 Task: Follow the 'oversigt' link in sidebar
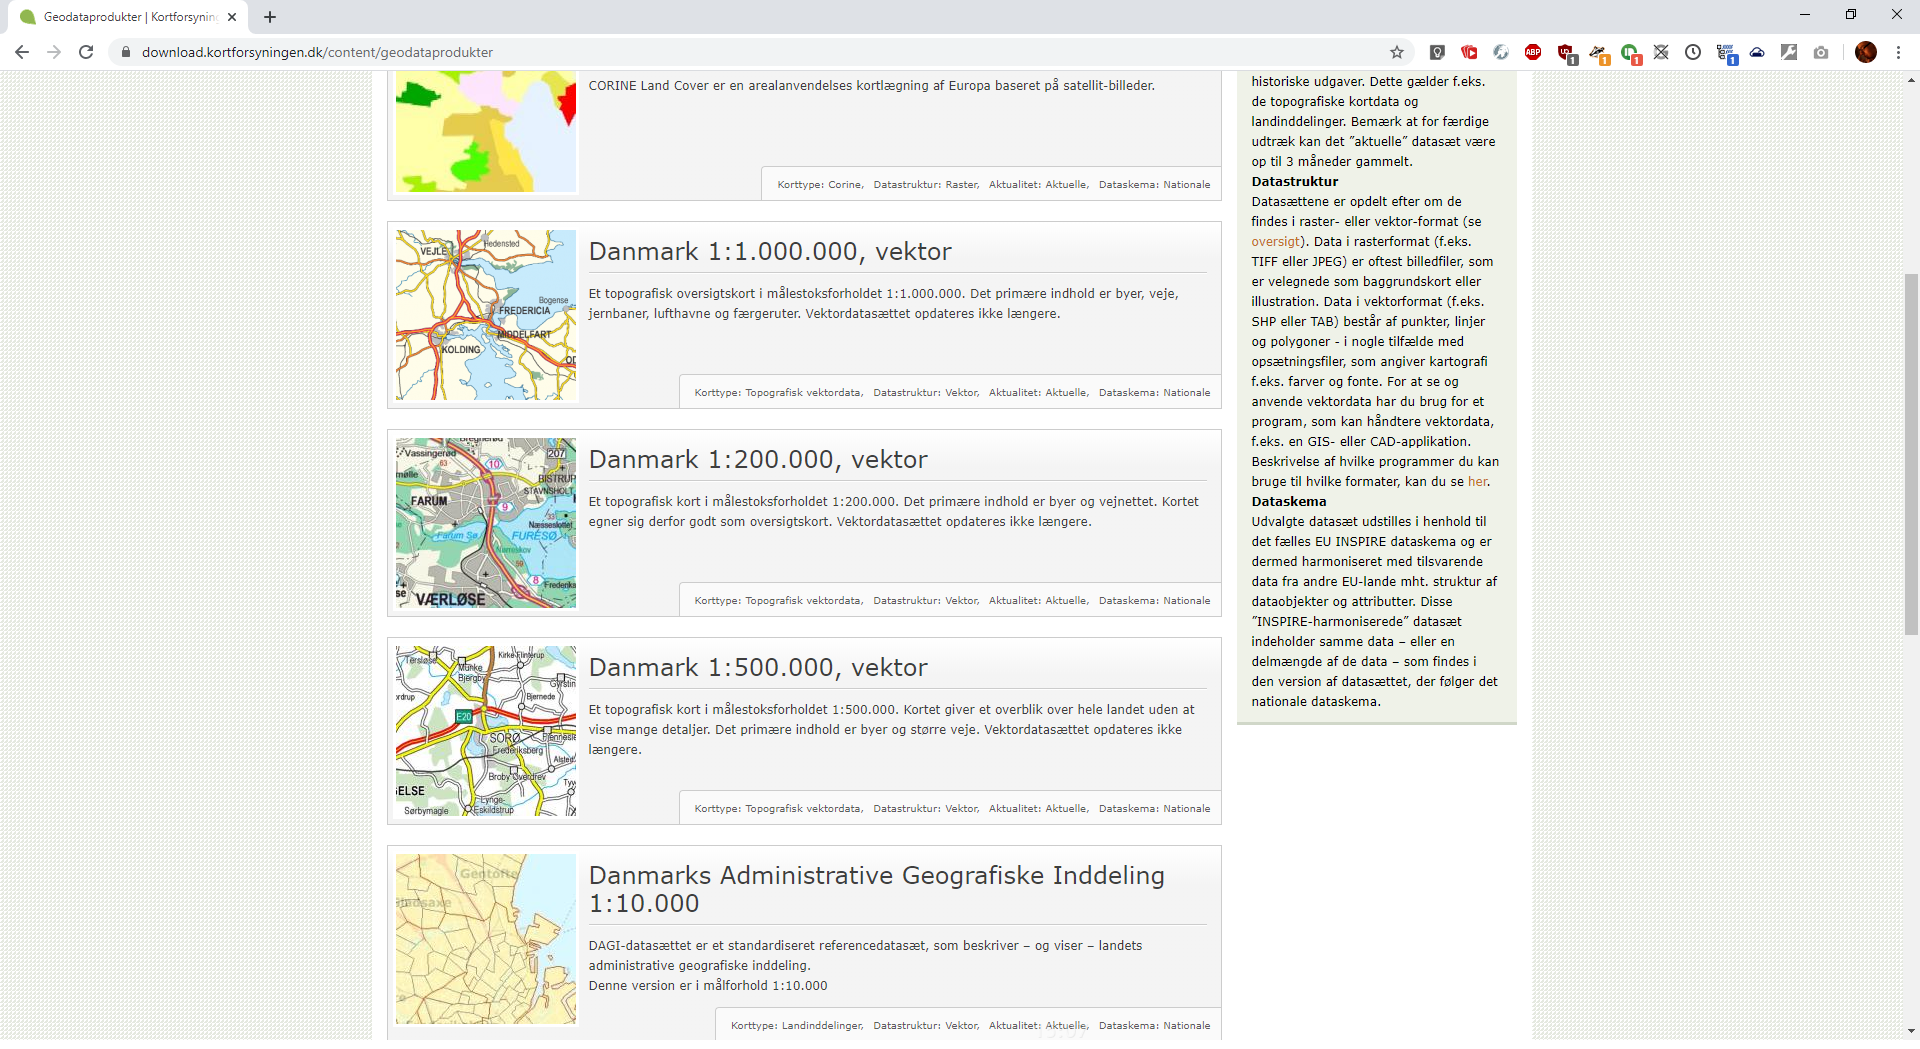pos(1276,241)
